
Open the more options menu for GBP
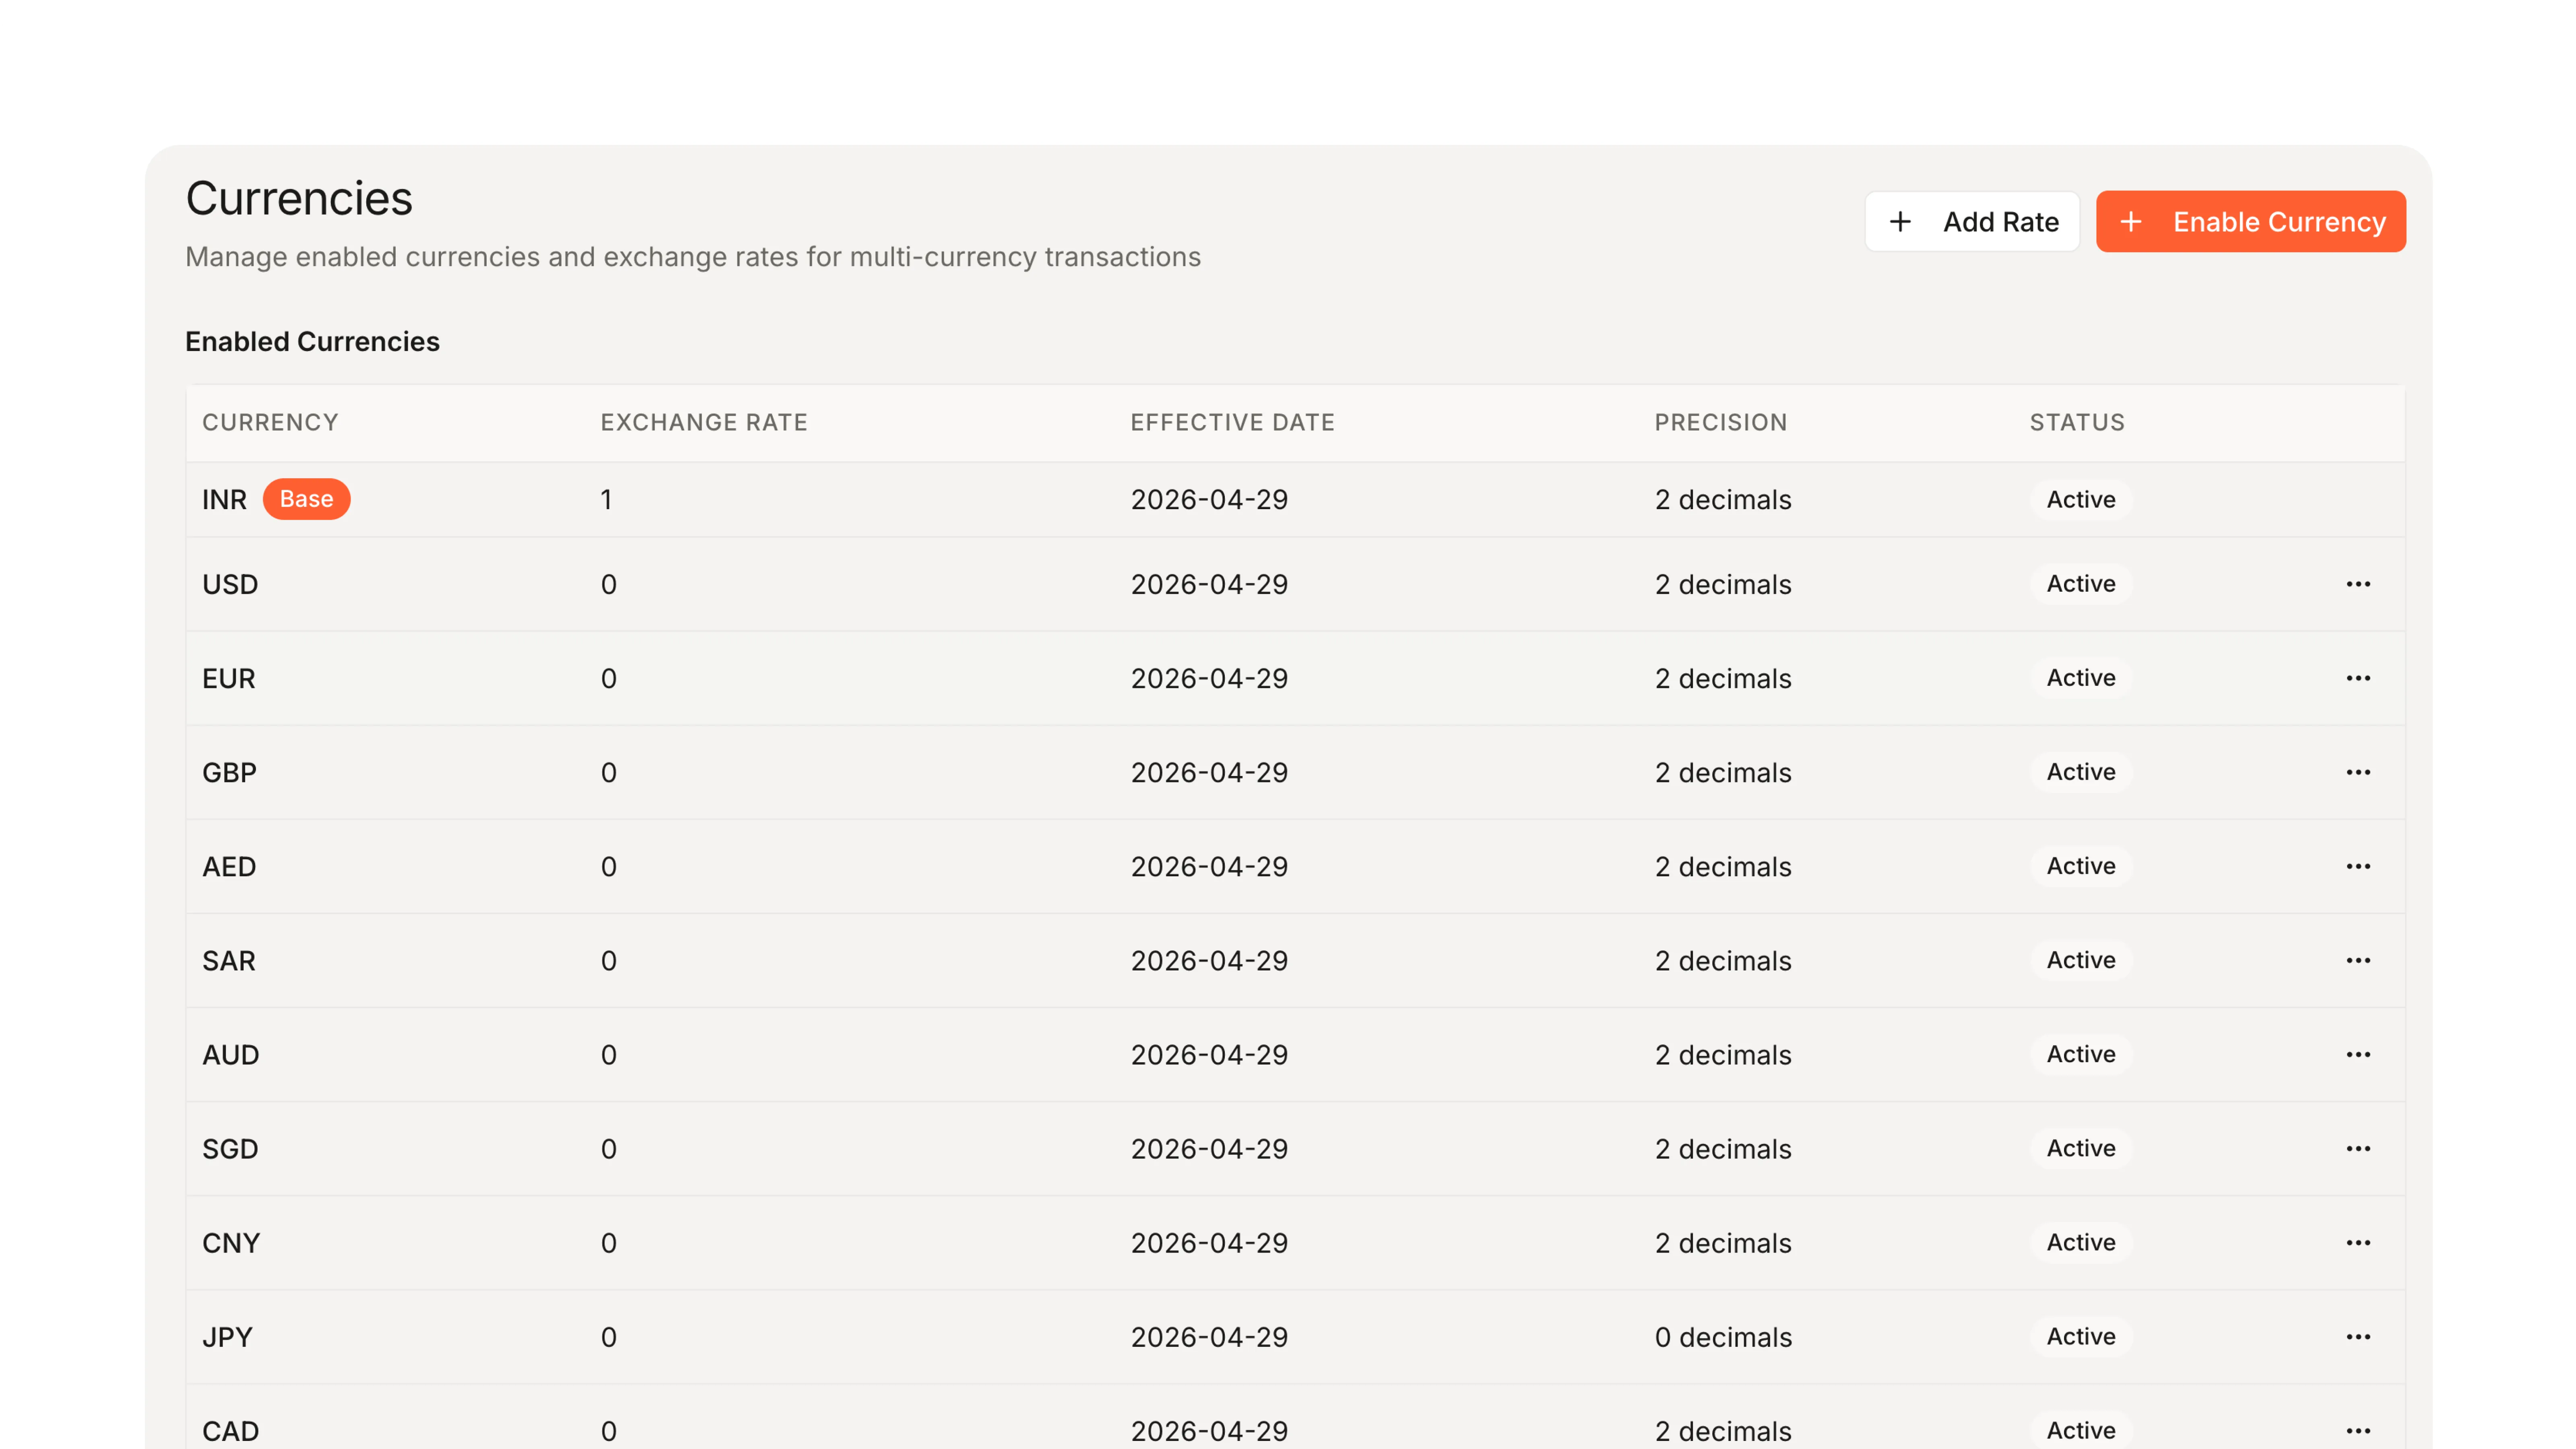(x=2358, y=772)
